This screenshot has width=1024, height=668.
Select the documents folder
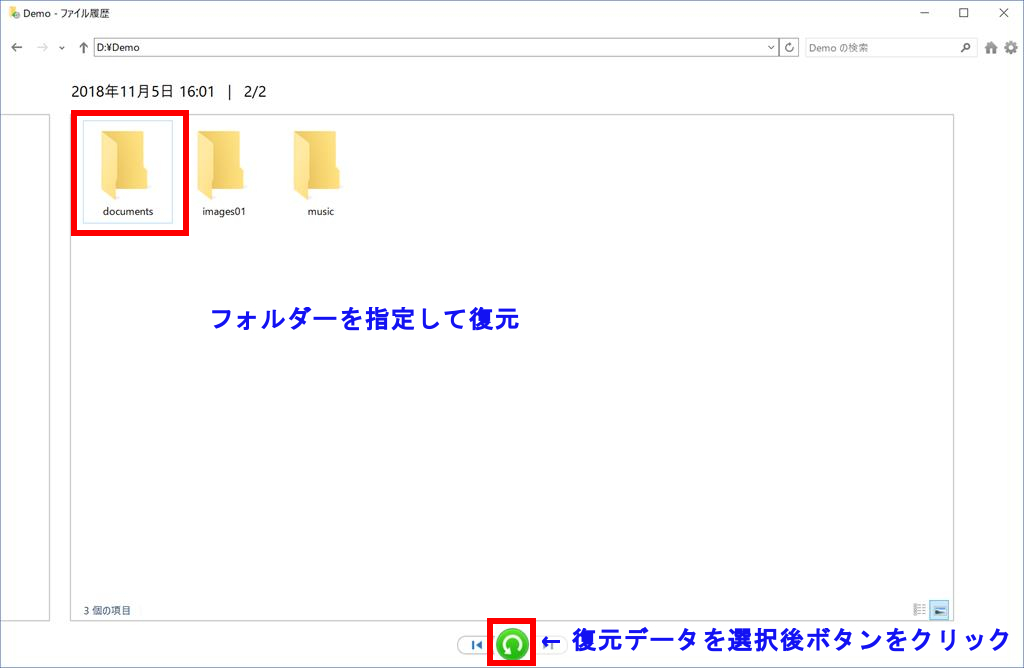pyautogui.click(x=128, y=172)
